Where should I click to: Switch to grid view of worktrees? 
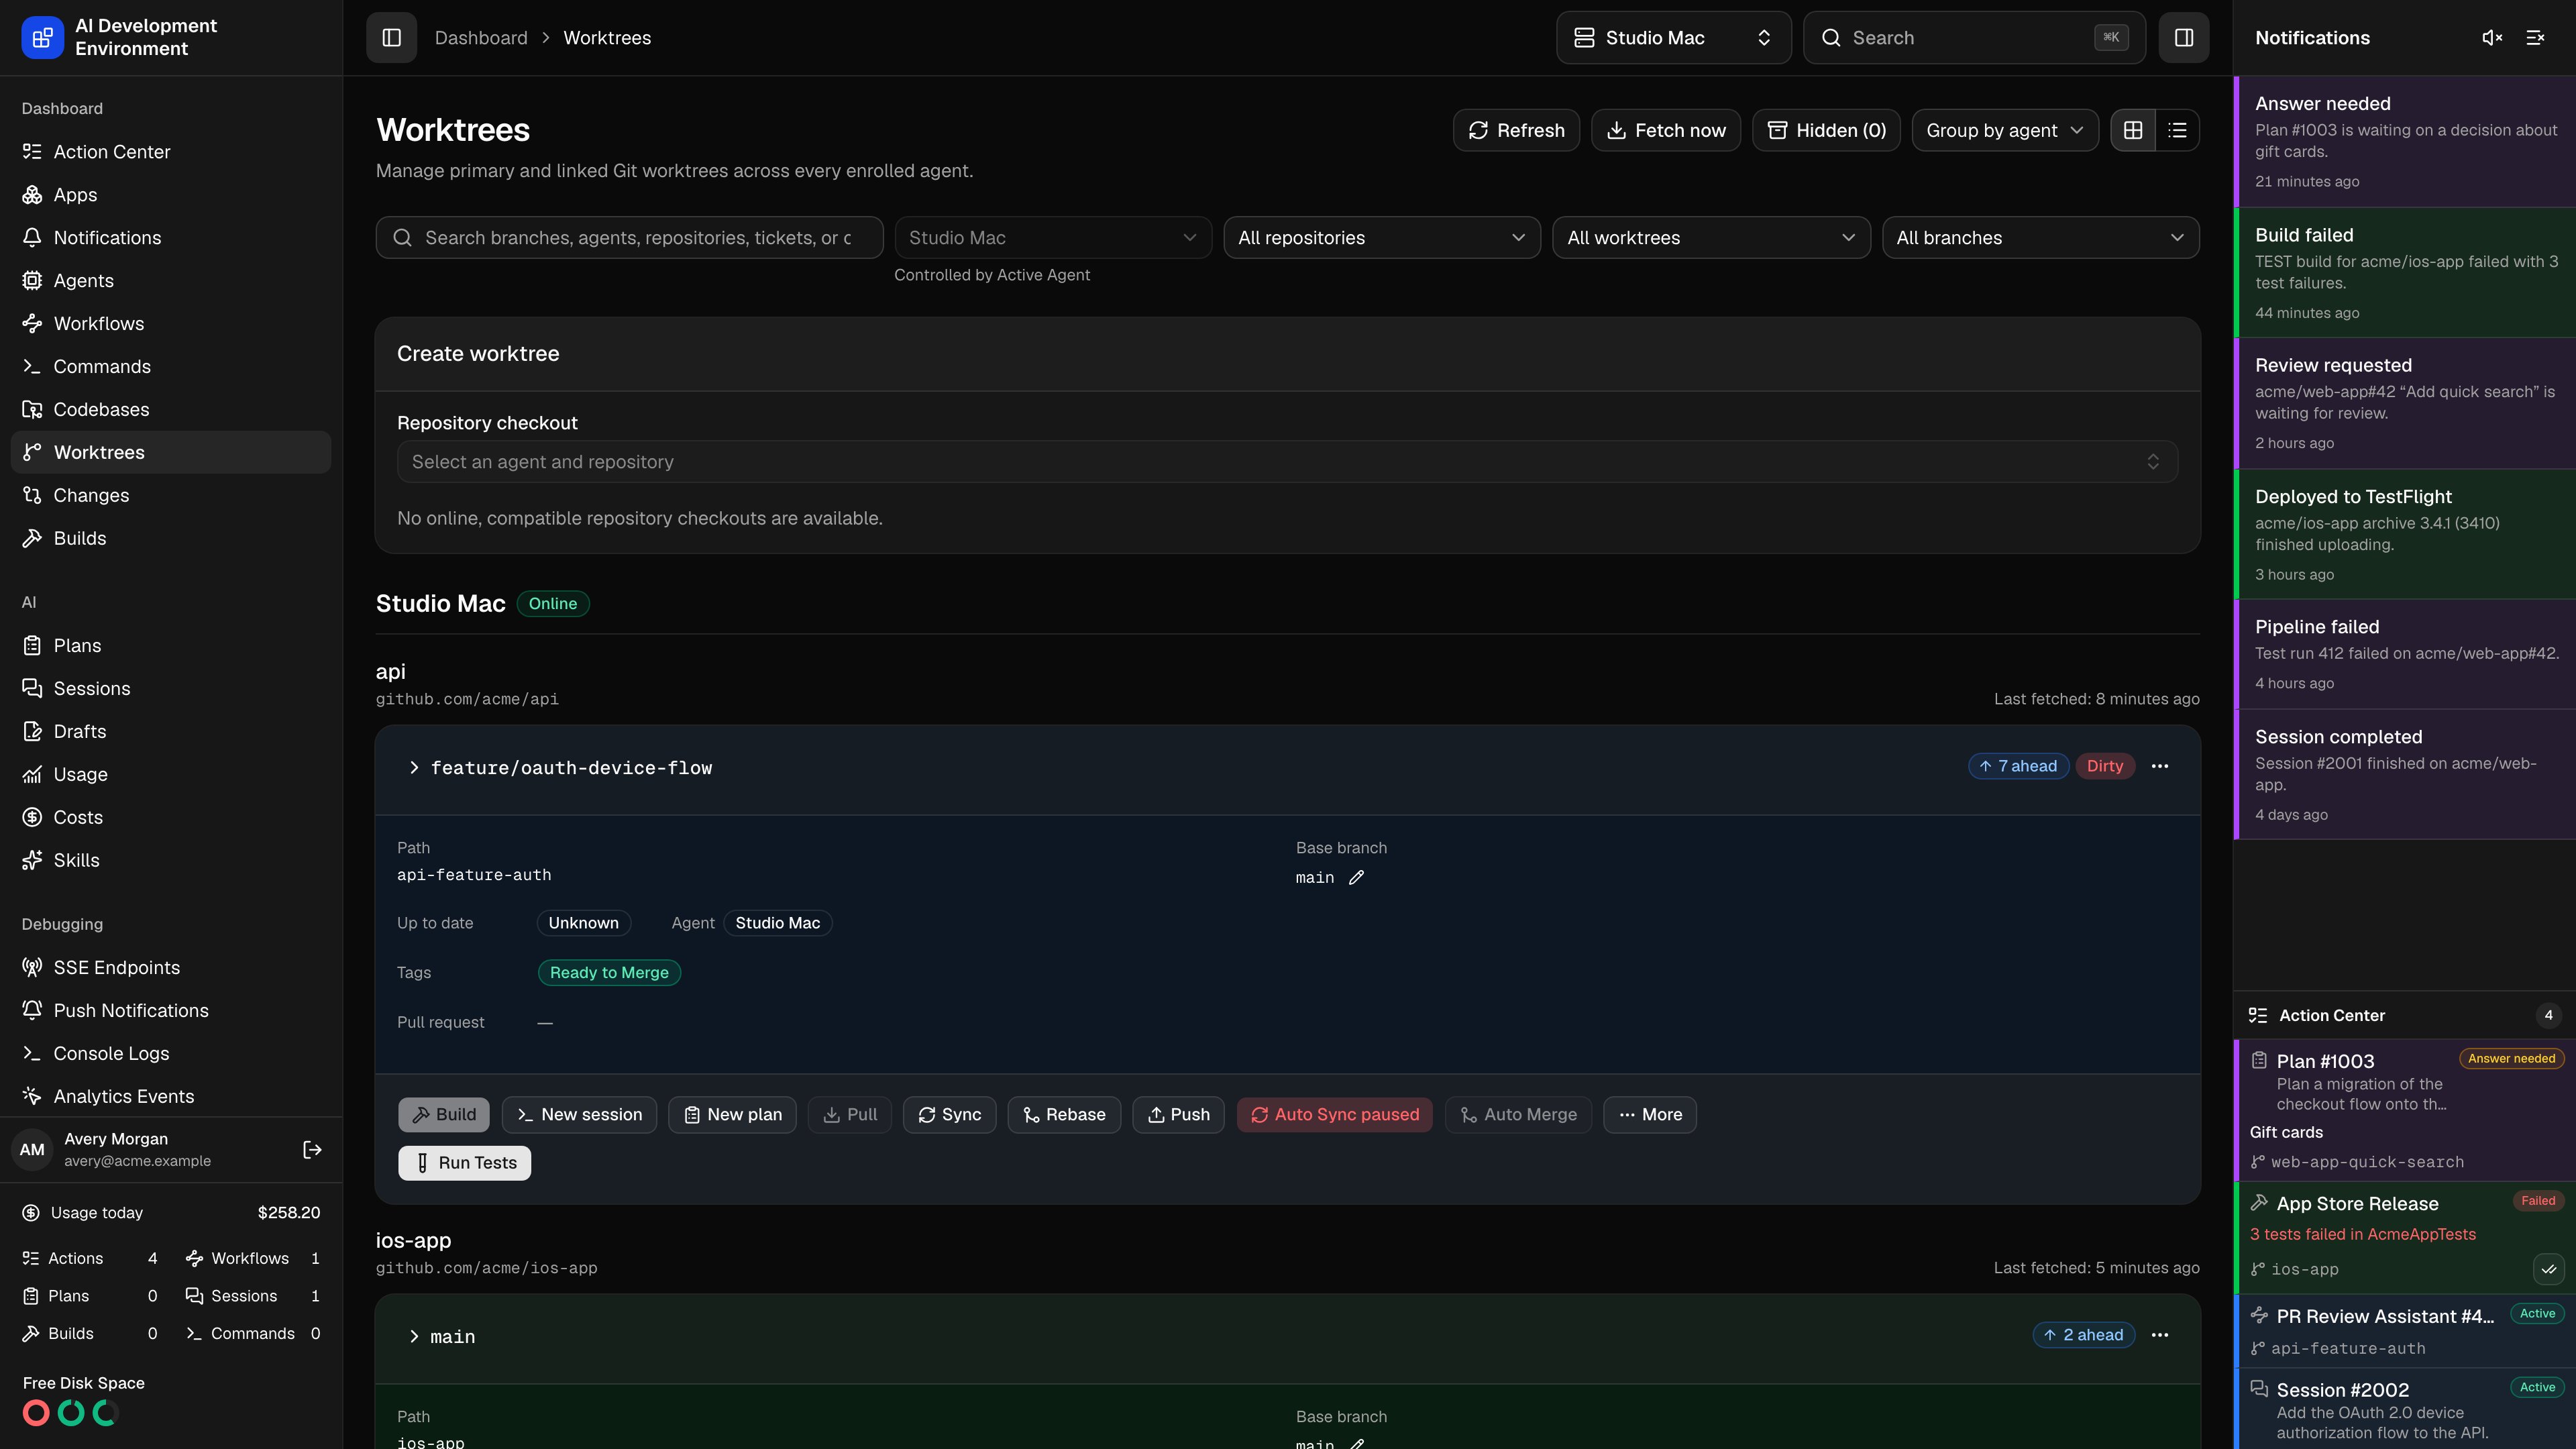point(2133,130)
